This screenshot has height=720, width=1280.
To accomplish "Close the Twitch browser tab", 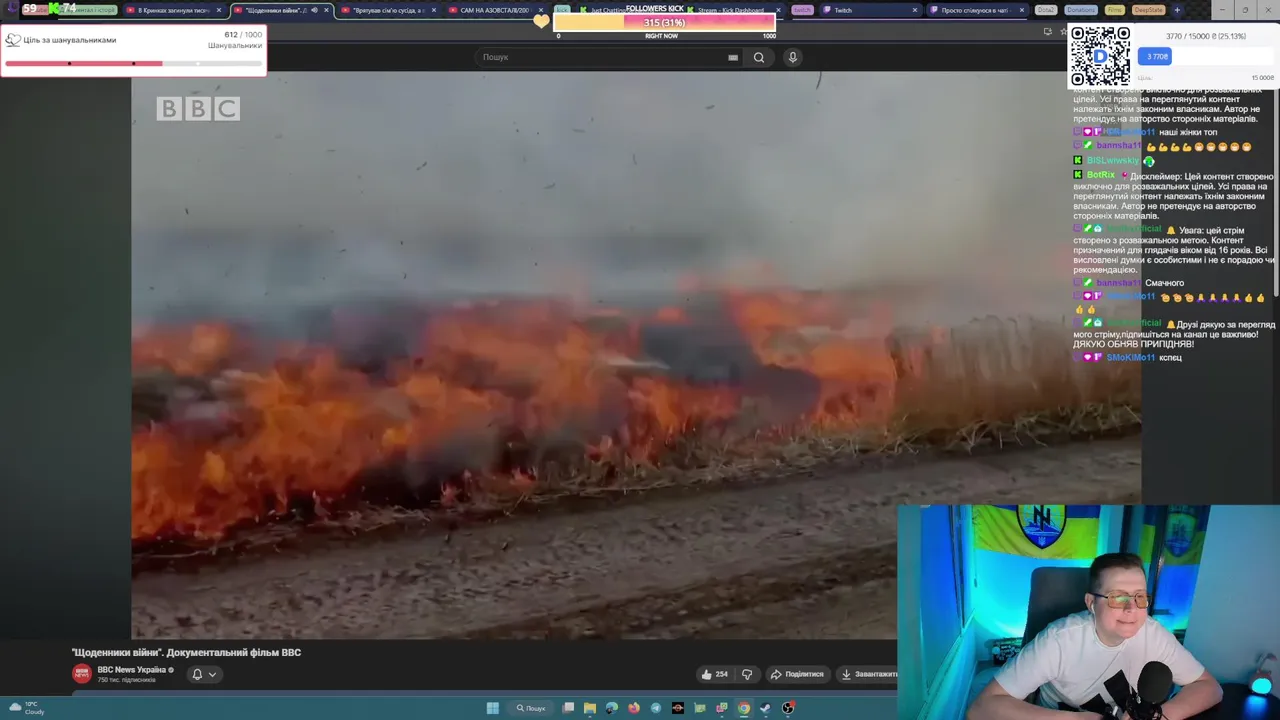I will coord(914,10).
